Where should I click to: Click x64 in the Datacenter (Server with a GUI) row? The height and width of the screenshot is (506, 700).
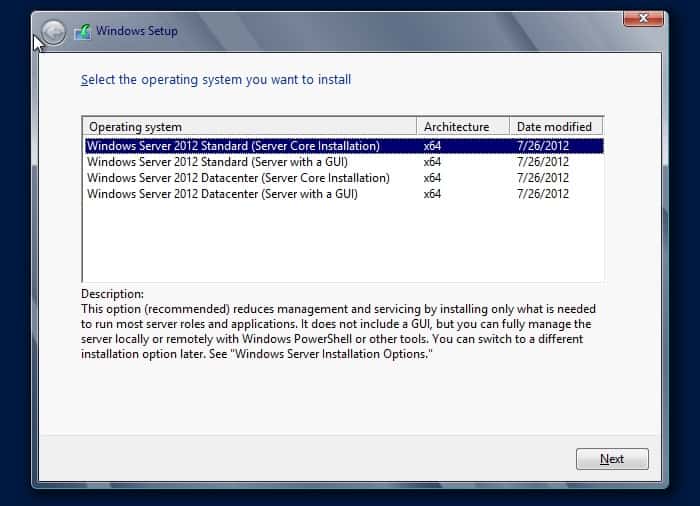click(432, 194)
